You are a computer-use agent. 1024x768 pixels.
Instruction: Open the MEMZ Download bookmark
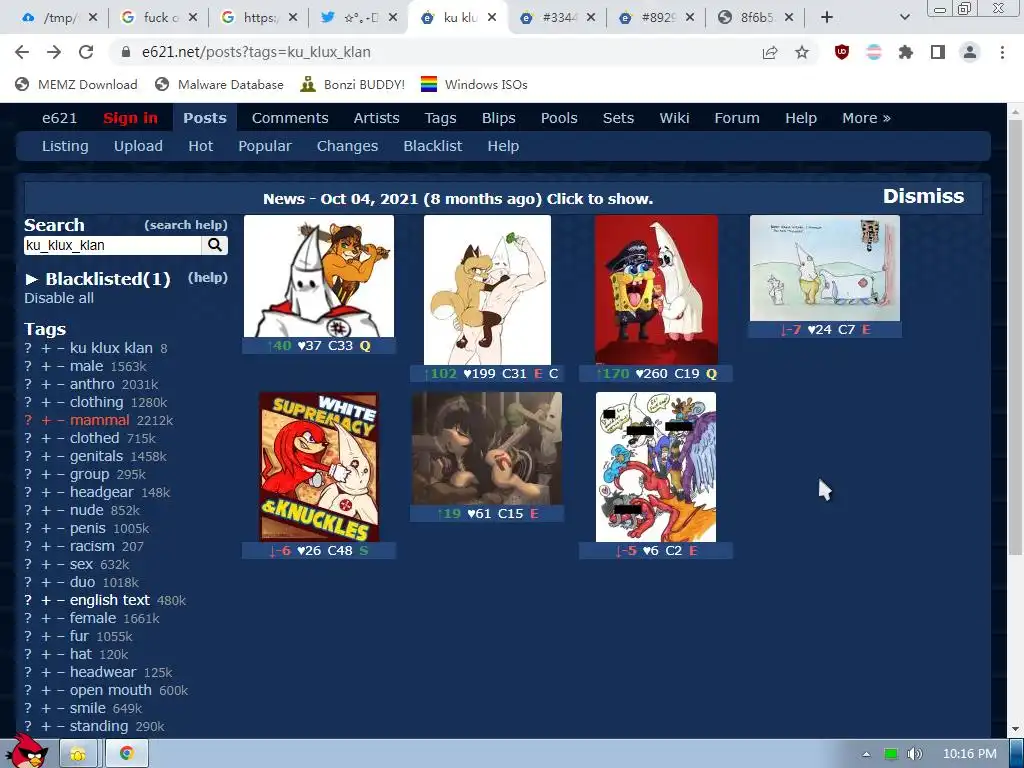pyautogui.click(x=76, y=84)
